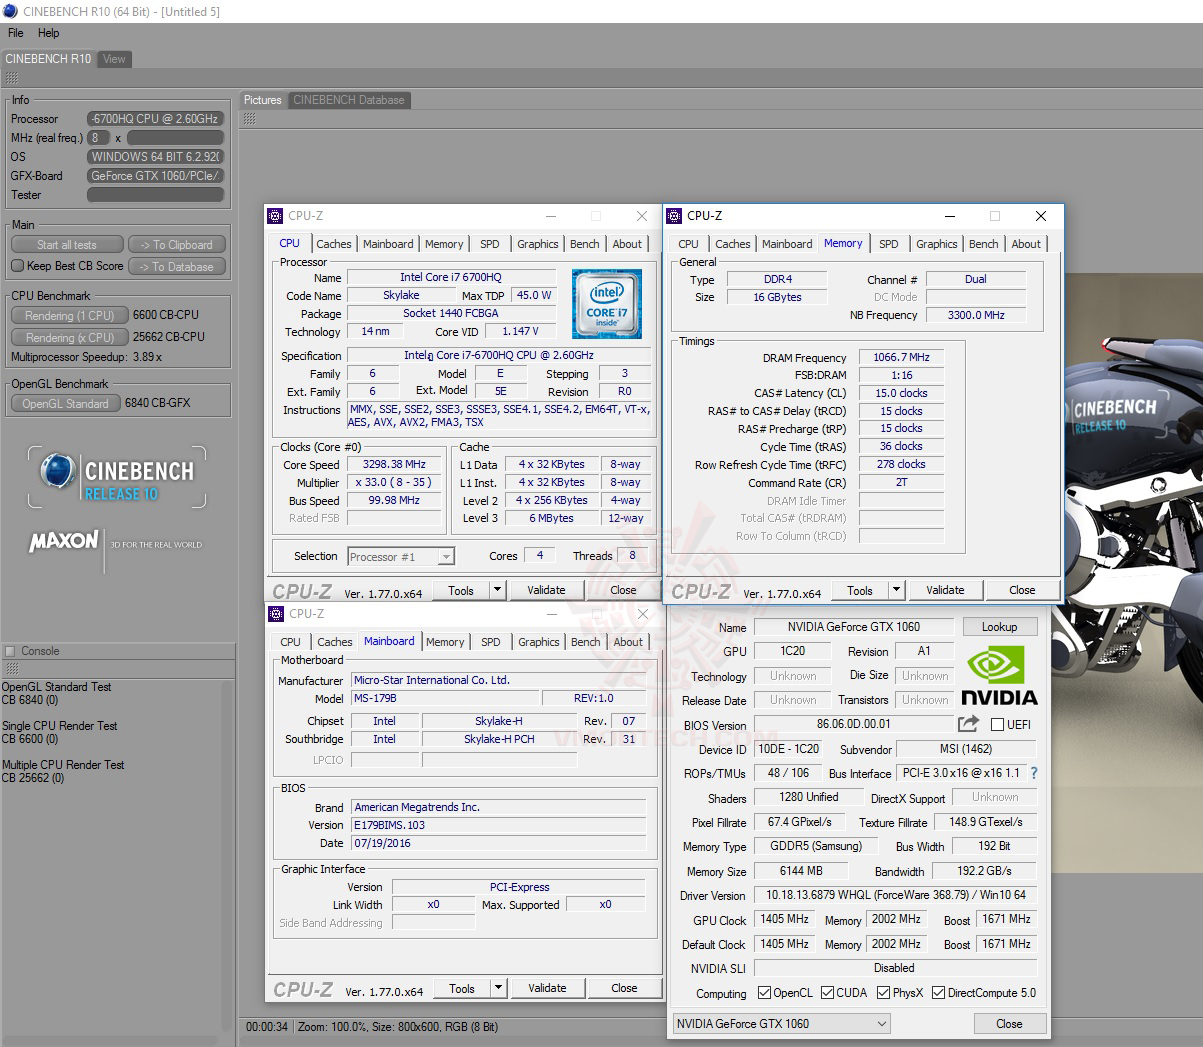Enable the UEFI checkbox

coord(997,725)
